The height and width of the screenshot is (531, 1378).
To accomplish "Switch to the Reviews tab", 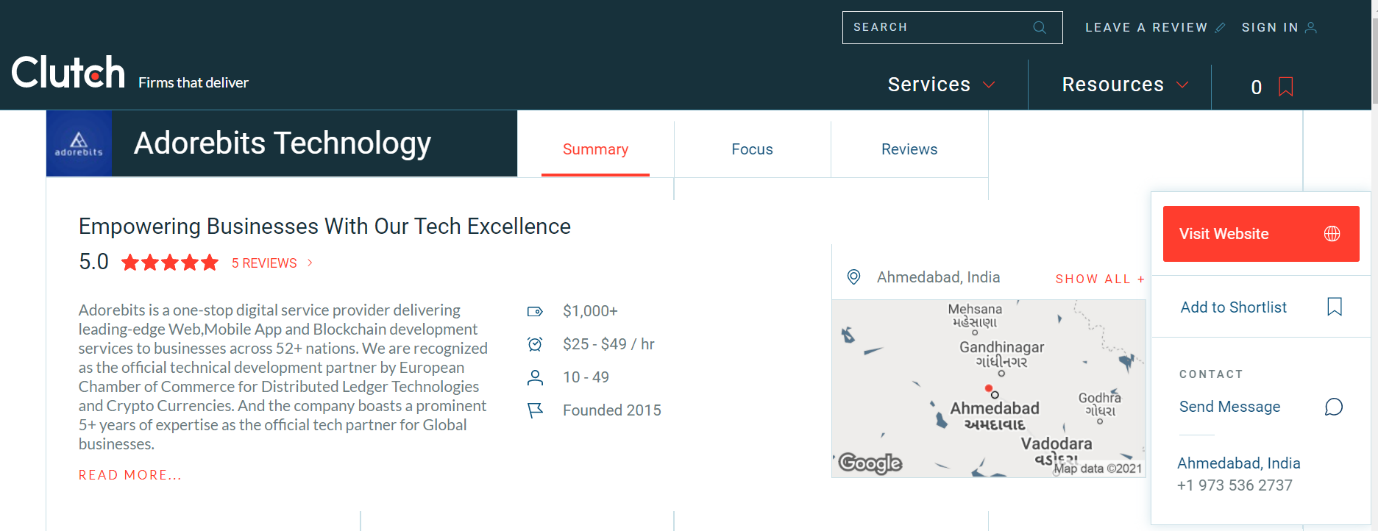I will tap(910, 149).
